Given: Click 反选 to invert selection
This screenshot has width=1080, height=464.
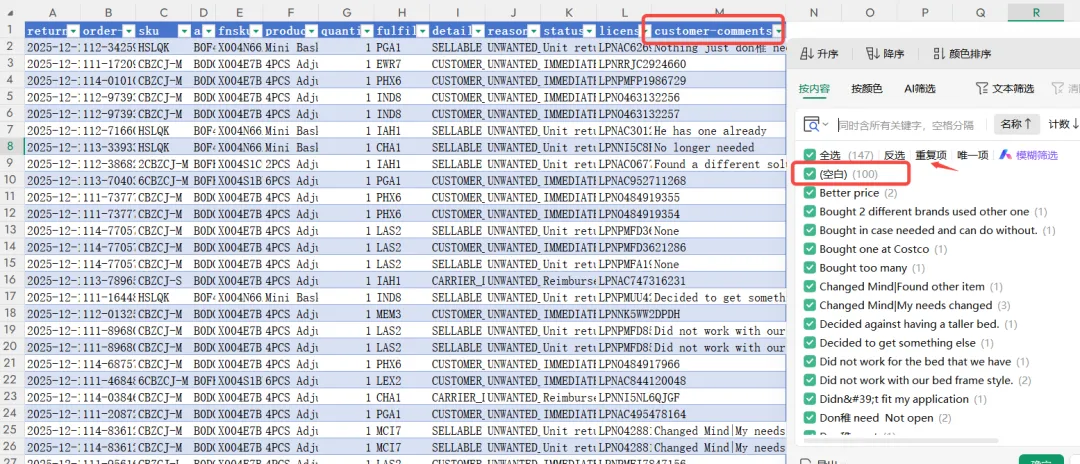Looking at the screenshot, I should (x=894, y=155).
